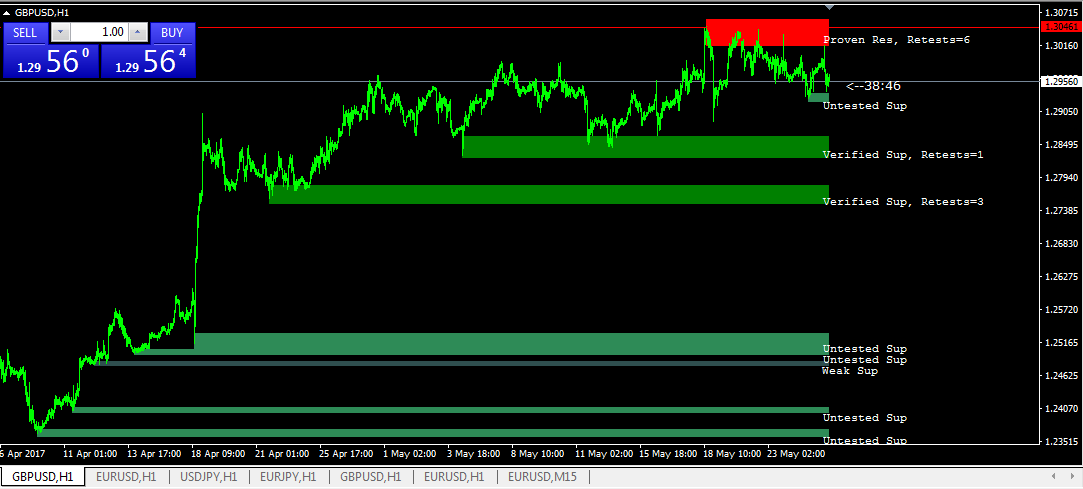
Task: Click the red 1.30461 price level label
Action: (x=1061, y=27)
